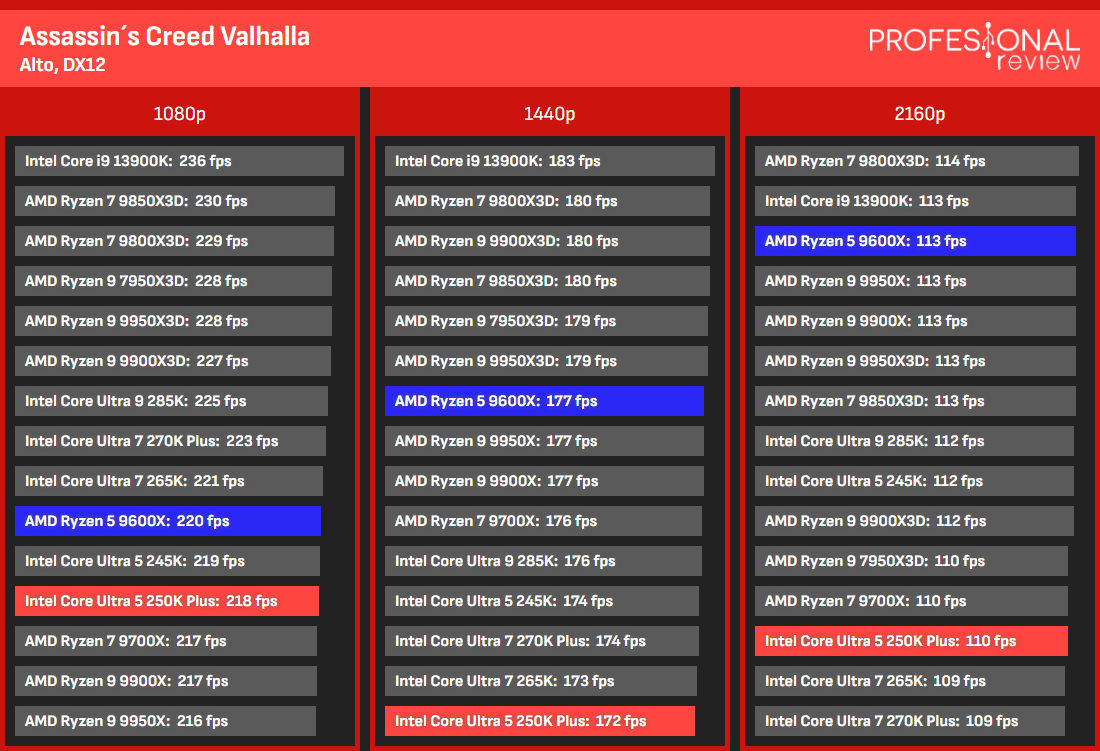Click AMD Ryzen 9 9900X 113 fps bar

click(915, 320)
